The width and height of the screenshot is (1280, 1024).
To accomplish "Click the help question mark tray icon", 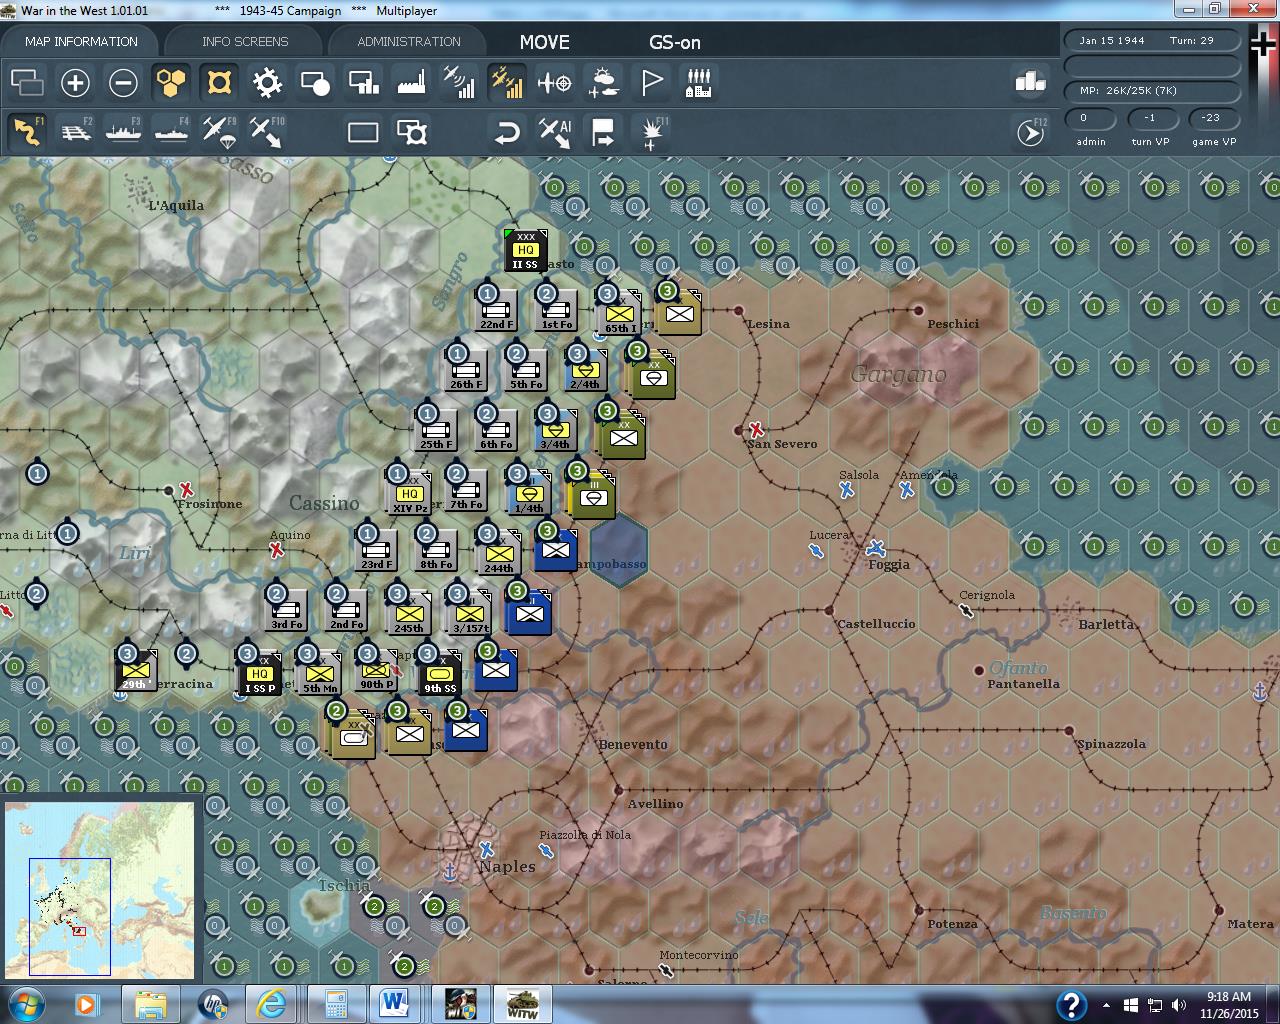I will coord(1071,1004).
